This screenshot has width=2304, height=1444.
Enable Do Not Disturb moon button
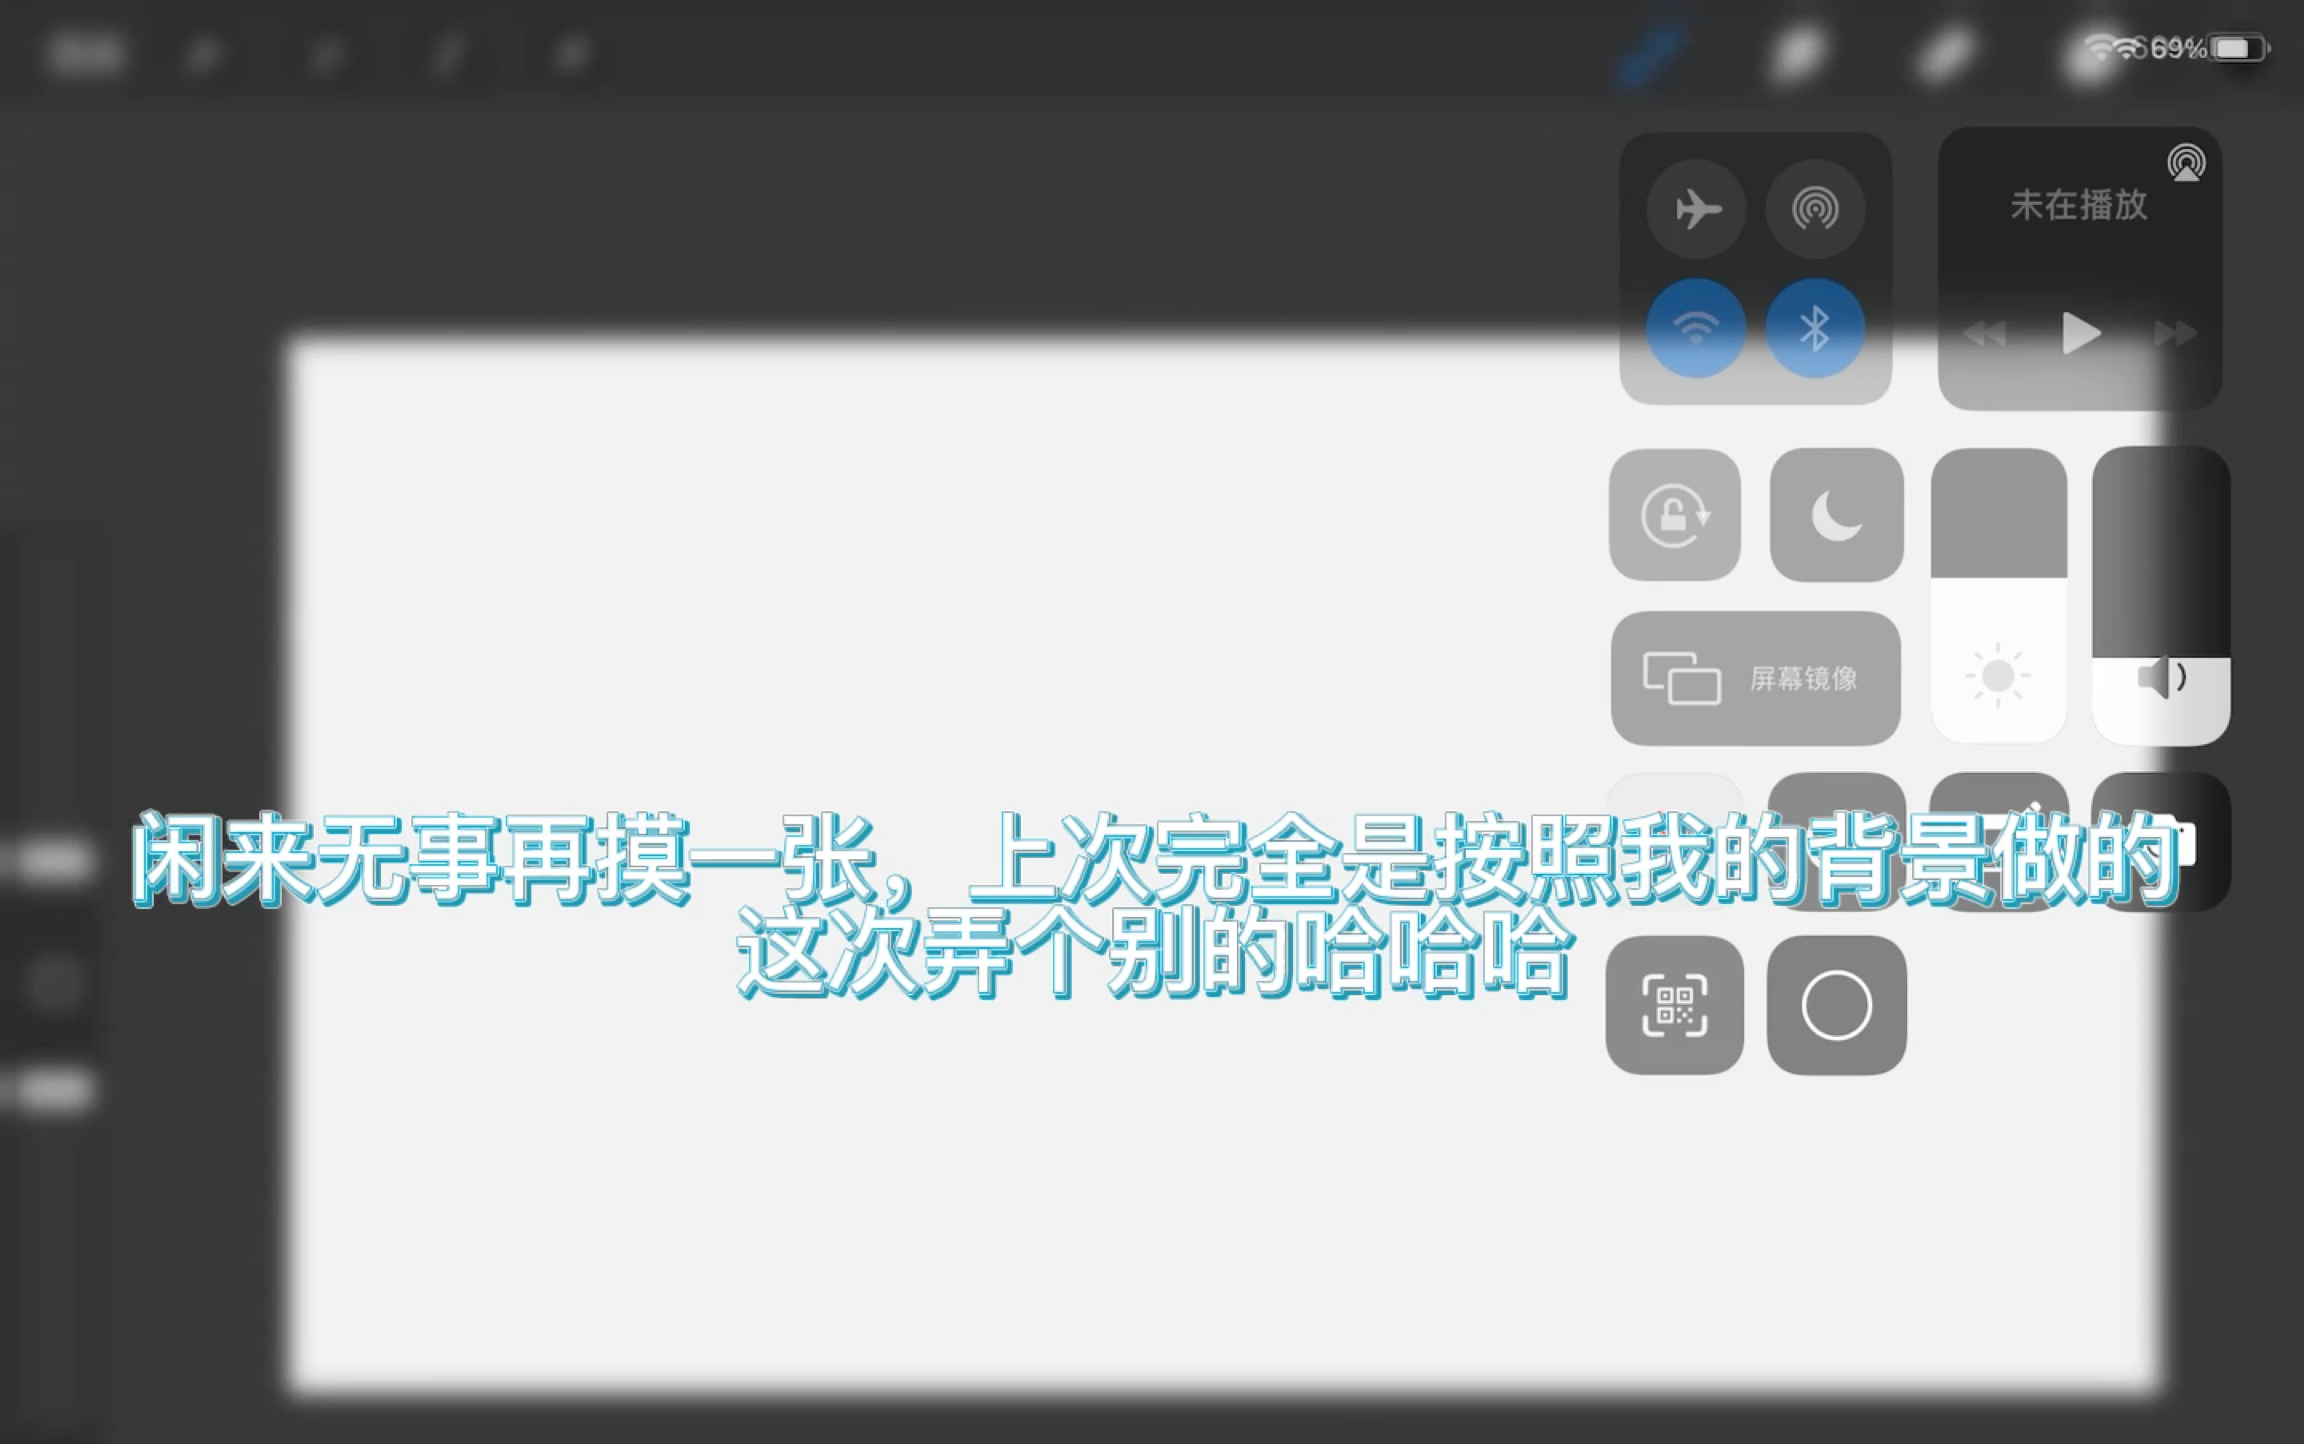(1836, 515)
